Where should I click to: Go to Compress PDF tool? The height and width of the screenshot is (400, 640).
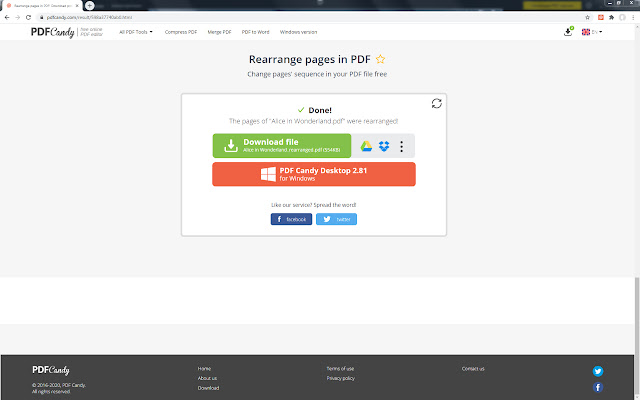point(181,32)
